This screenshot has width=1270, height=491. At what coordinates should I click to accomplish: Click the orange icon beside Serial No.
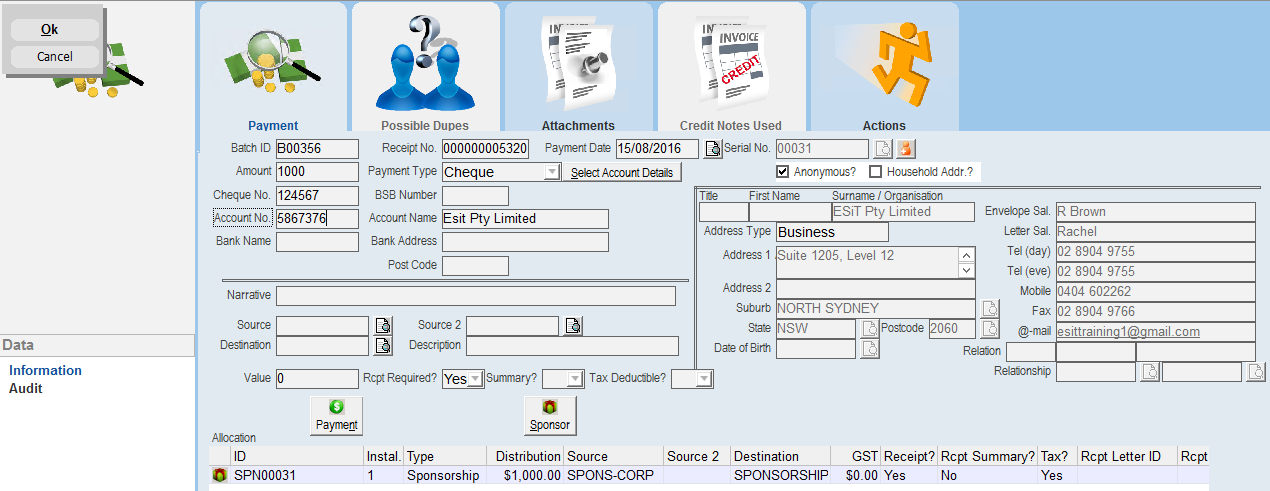click(x=905, y=149)
